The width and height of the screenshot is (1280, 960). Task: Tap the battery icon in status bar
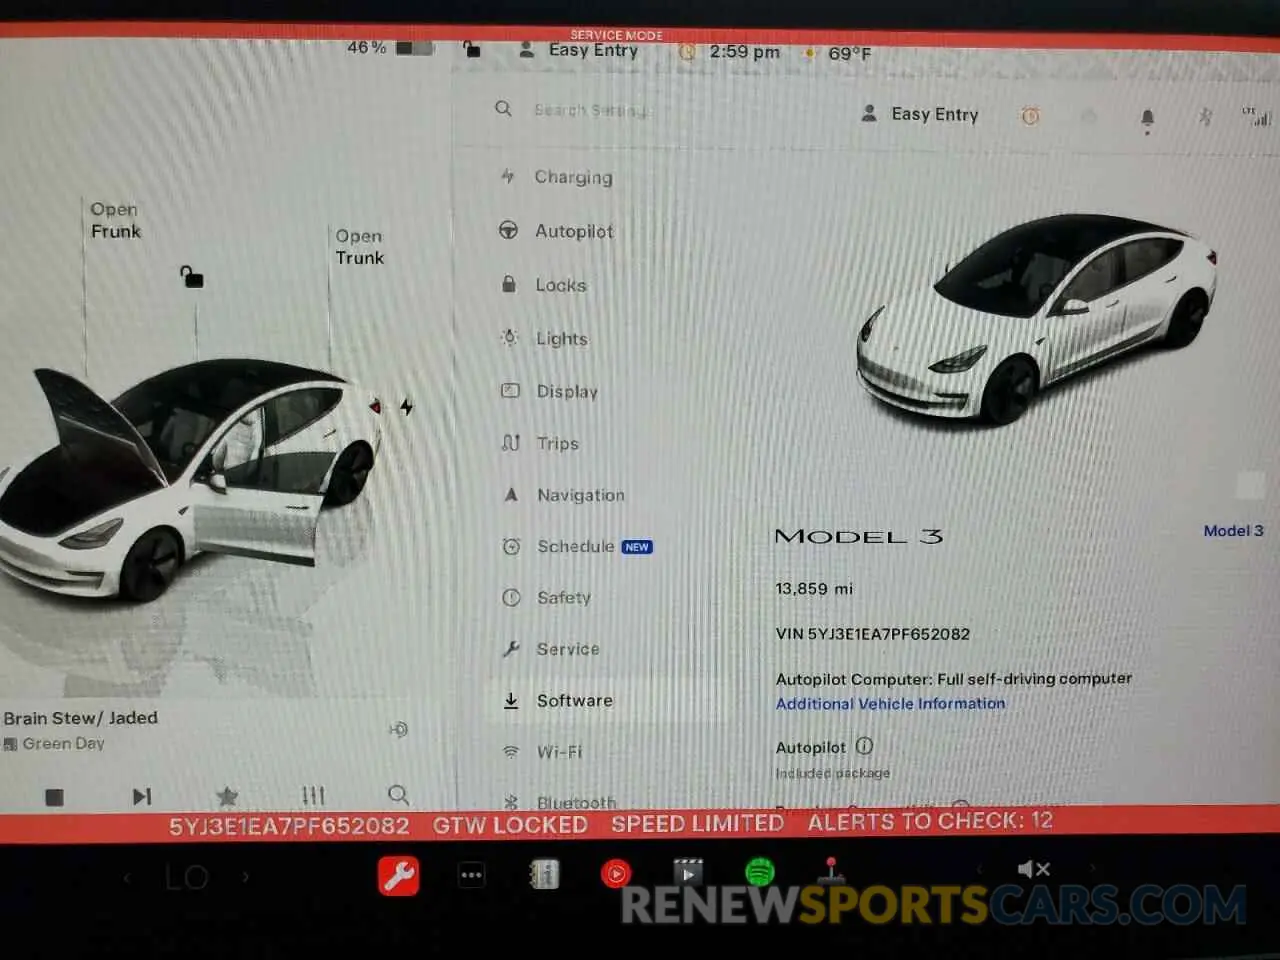(414, 47)
